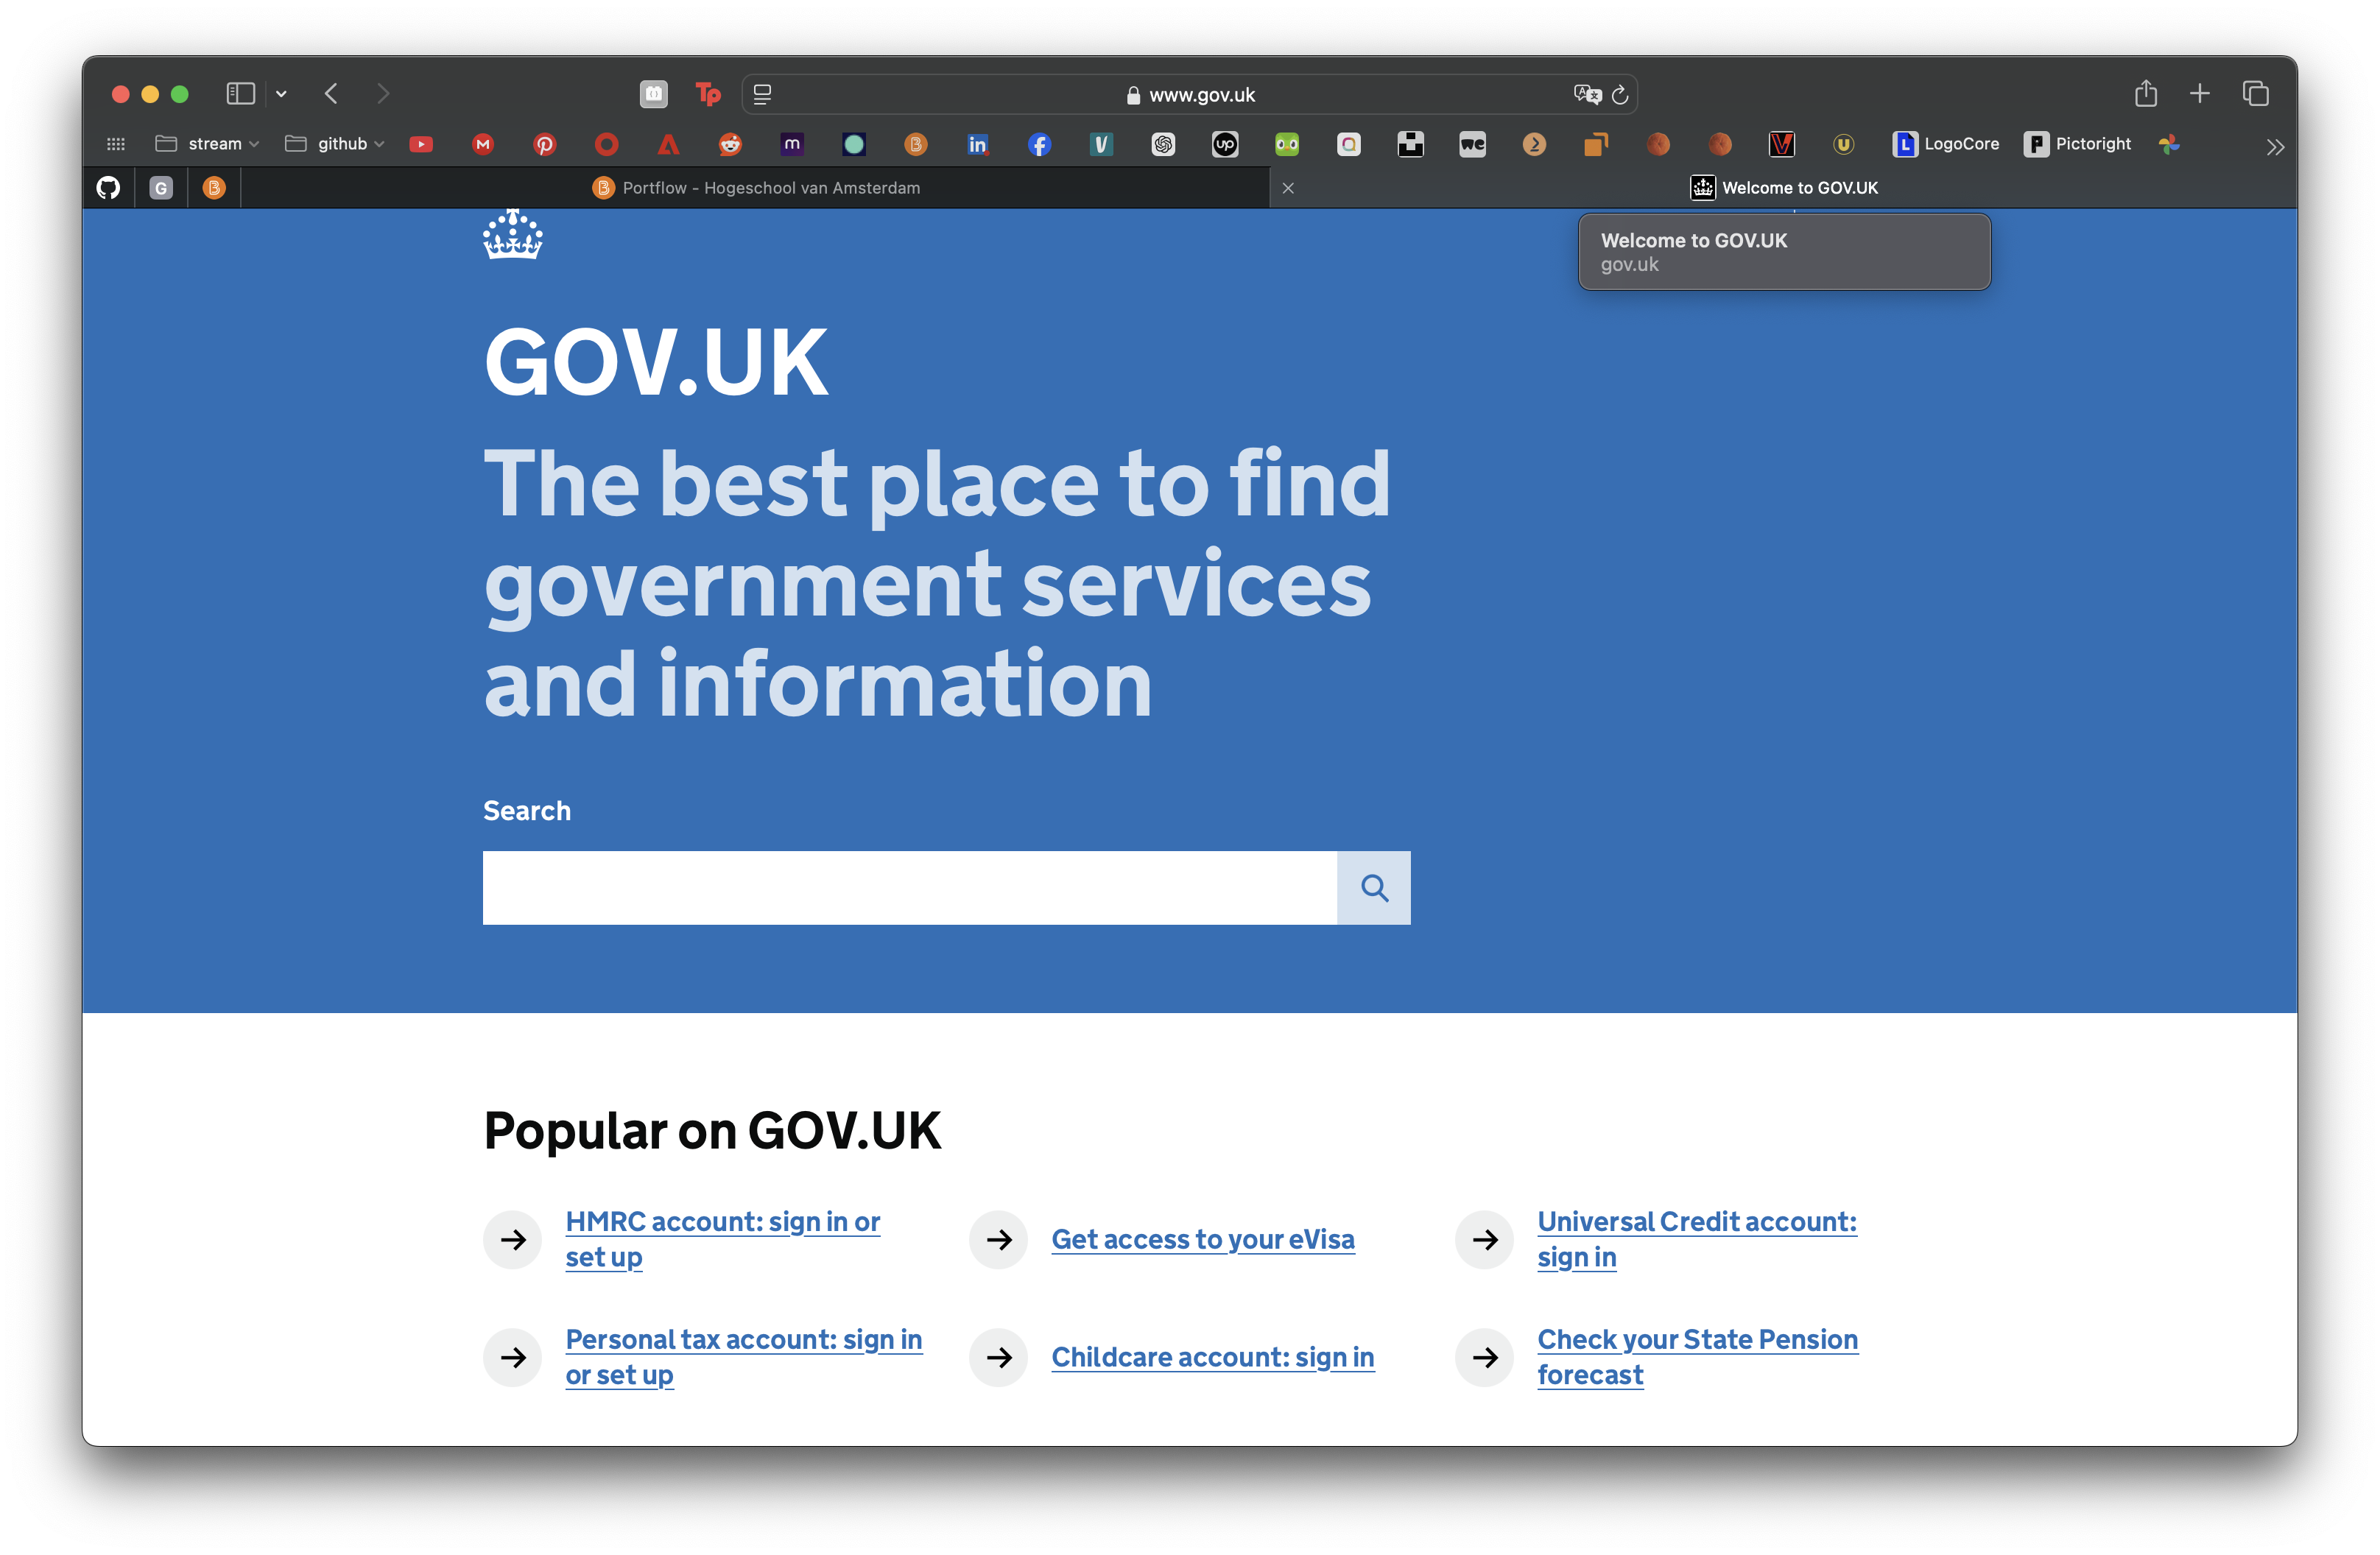This screenshot has width=2380, height=1555.
Task: Open the purple m bookmark icon
Action: pyautogui.click(x=792, y=144)
